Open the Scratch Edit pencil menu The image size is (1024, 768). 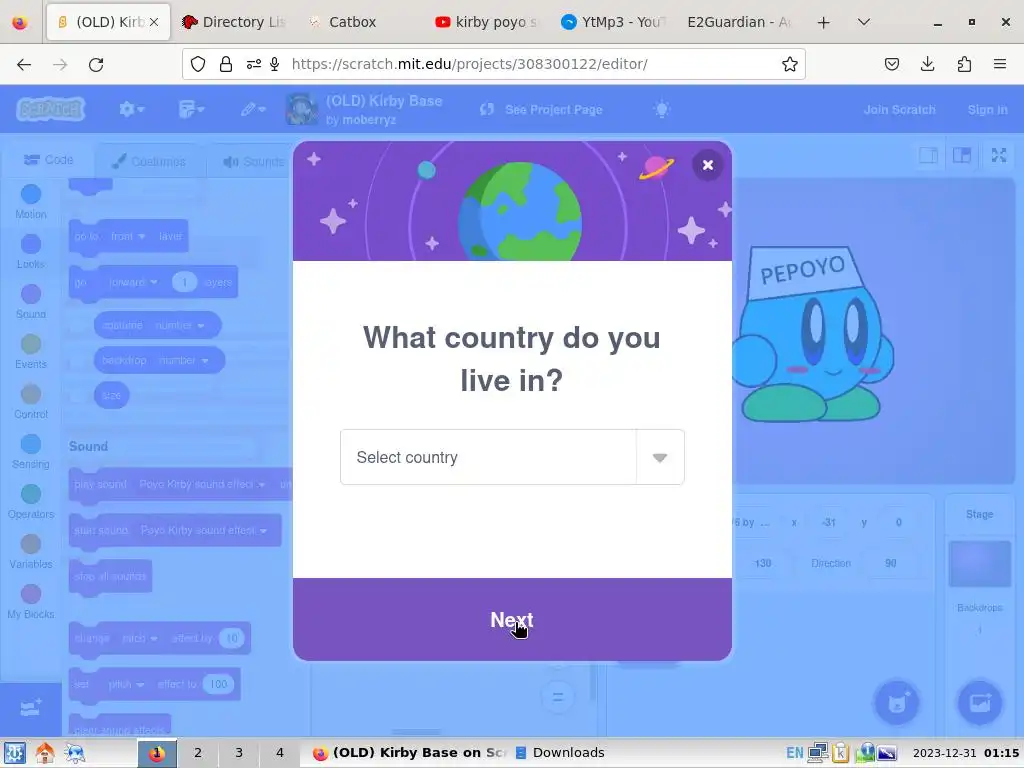click(x=253, y=109)
